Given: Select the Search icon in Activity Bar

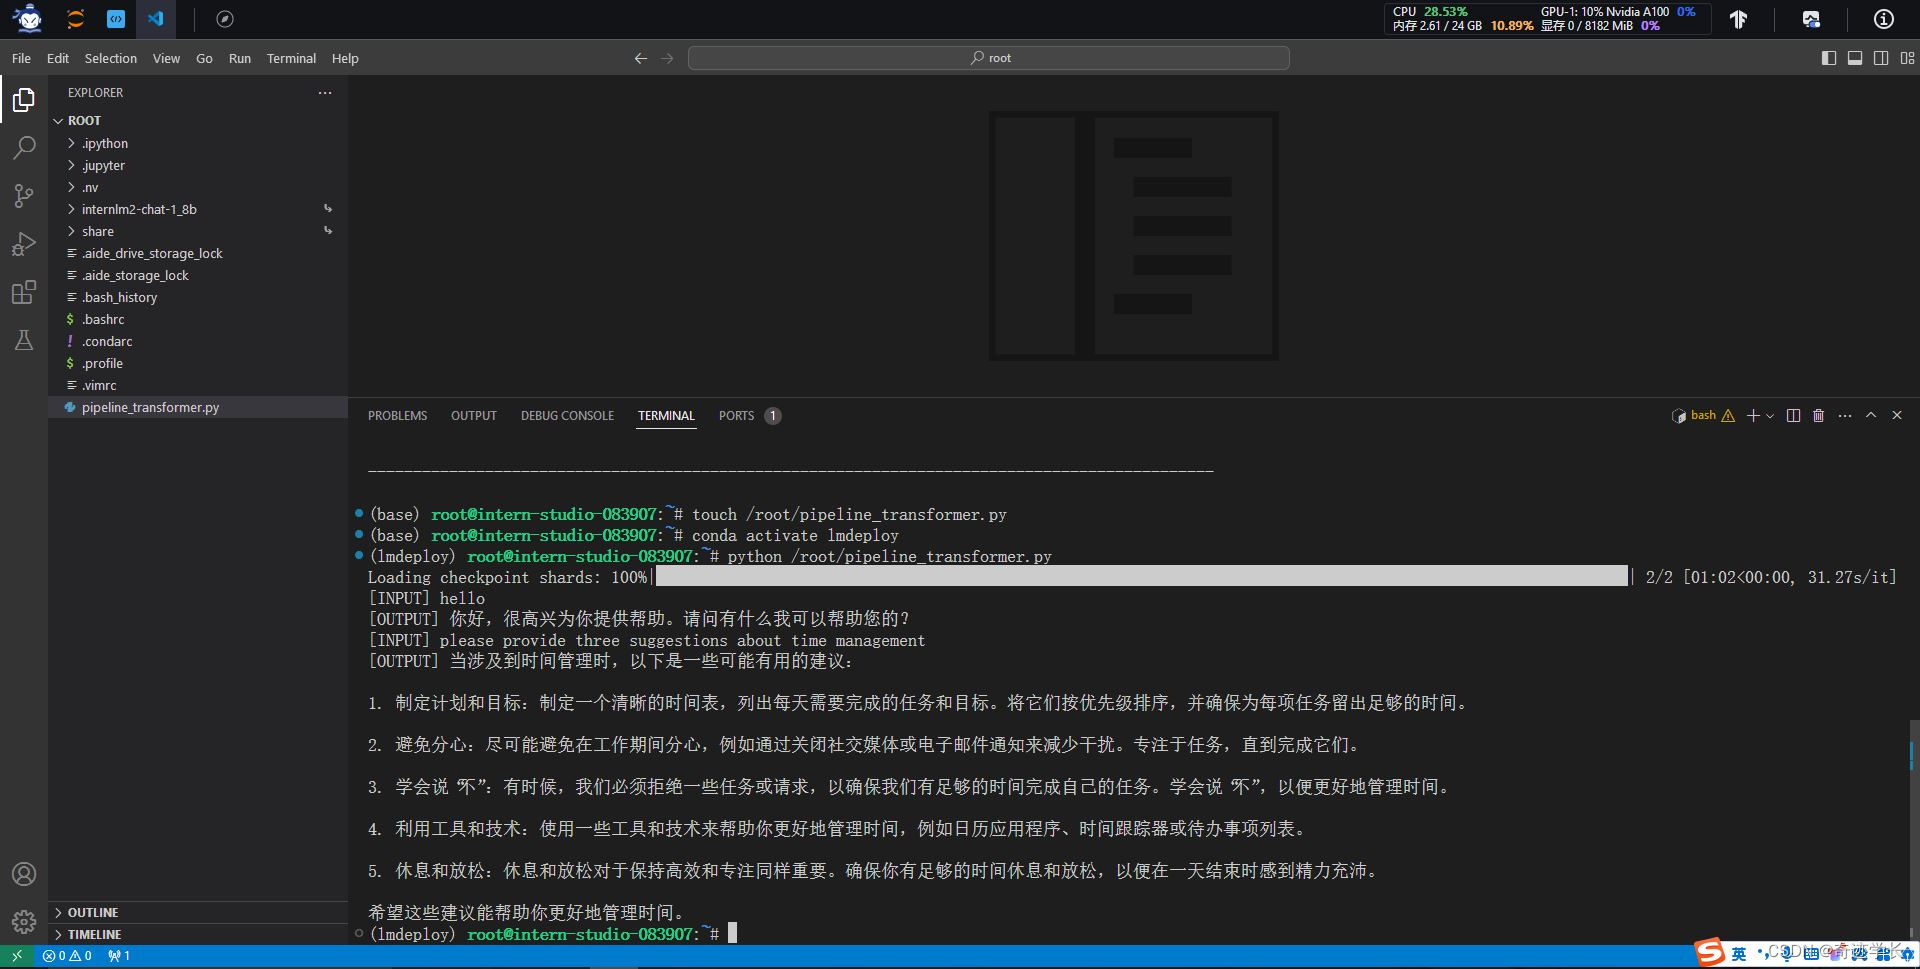Looking at the screenshot, I should [24, 148].
